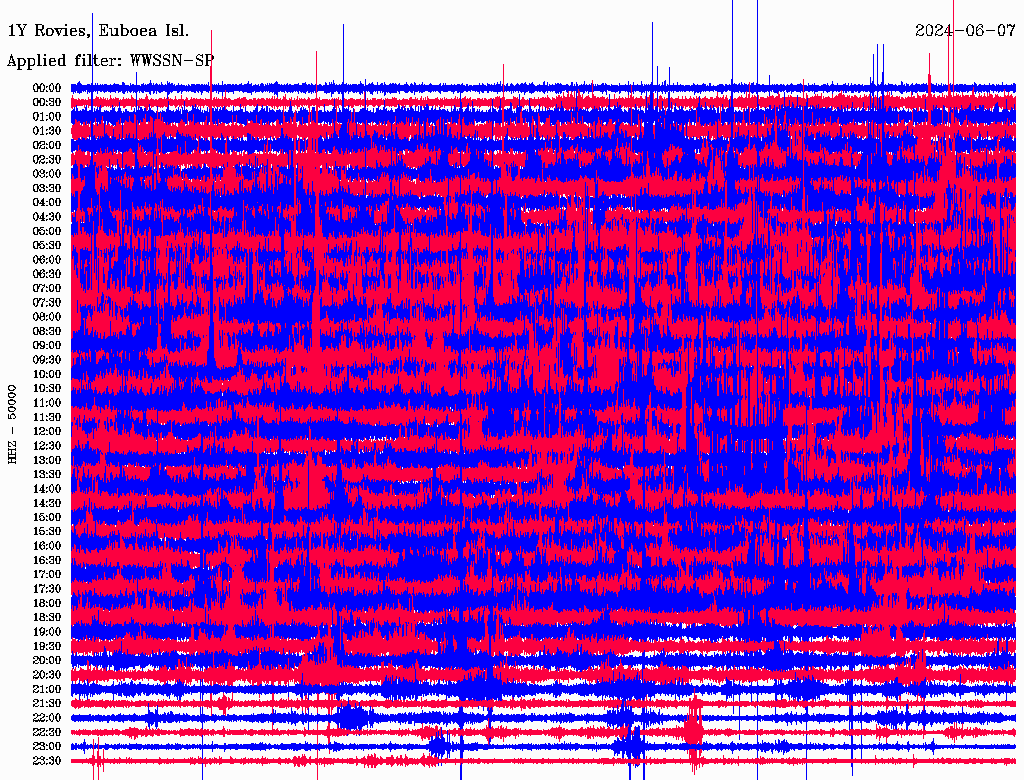Image resolution: width=1024 pixels, height=780 pixels.
Task: Select the 03:30 time label
Action: (47, 188)
